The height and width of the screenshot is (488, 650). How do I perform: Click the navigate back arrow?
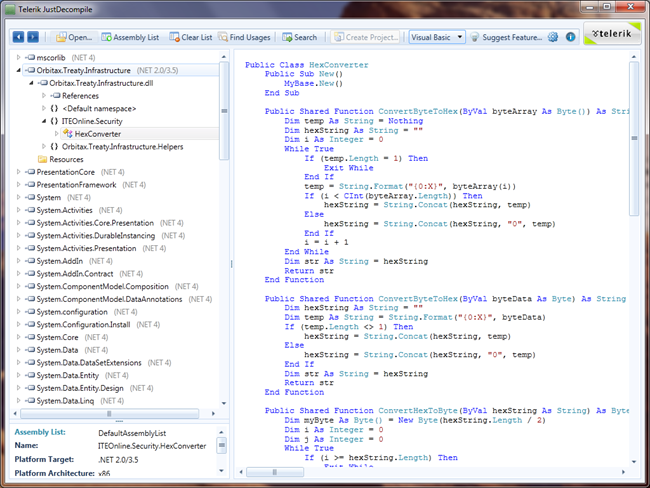pos(19,37)
